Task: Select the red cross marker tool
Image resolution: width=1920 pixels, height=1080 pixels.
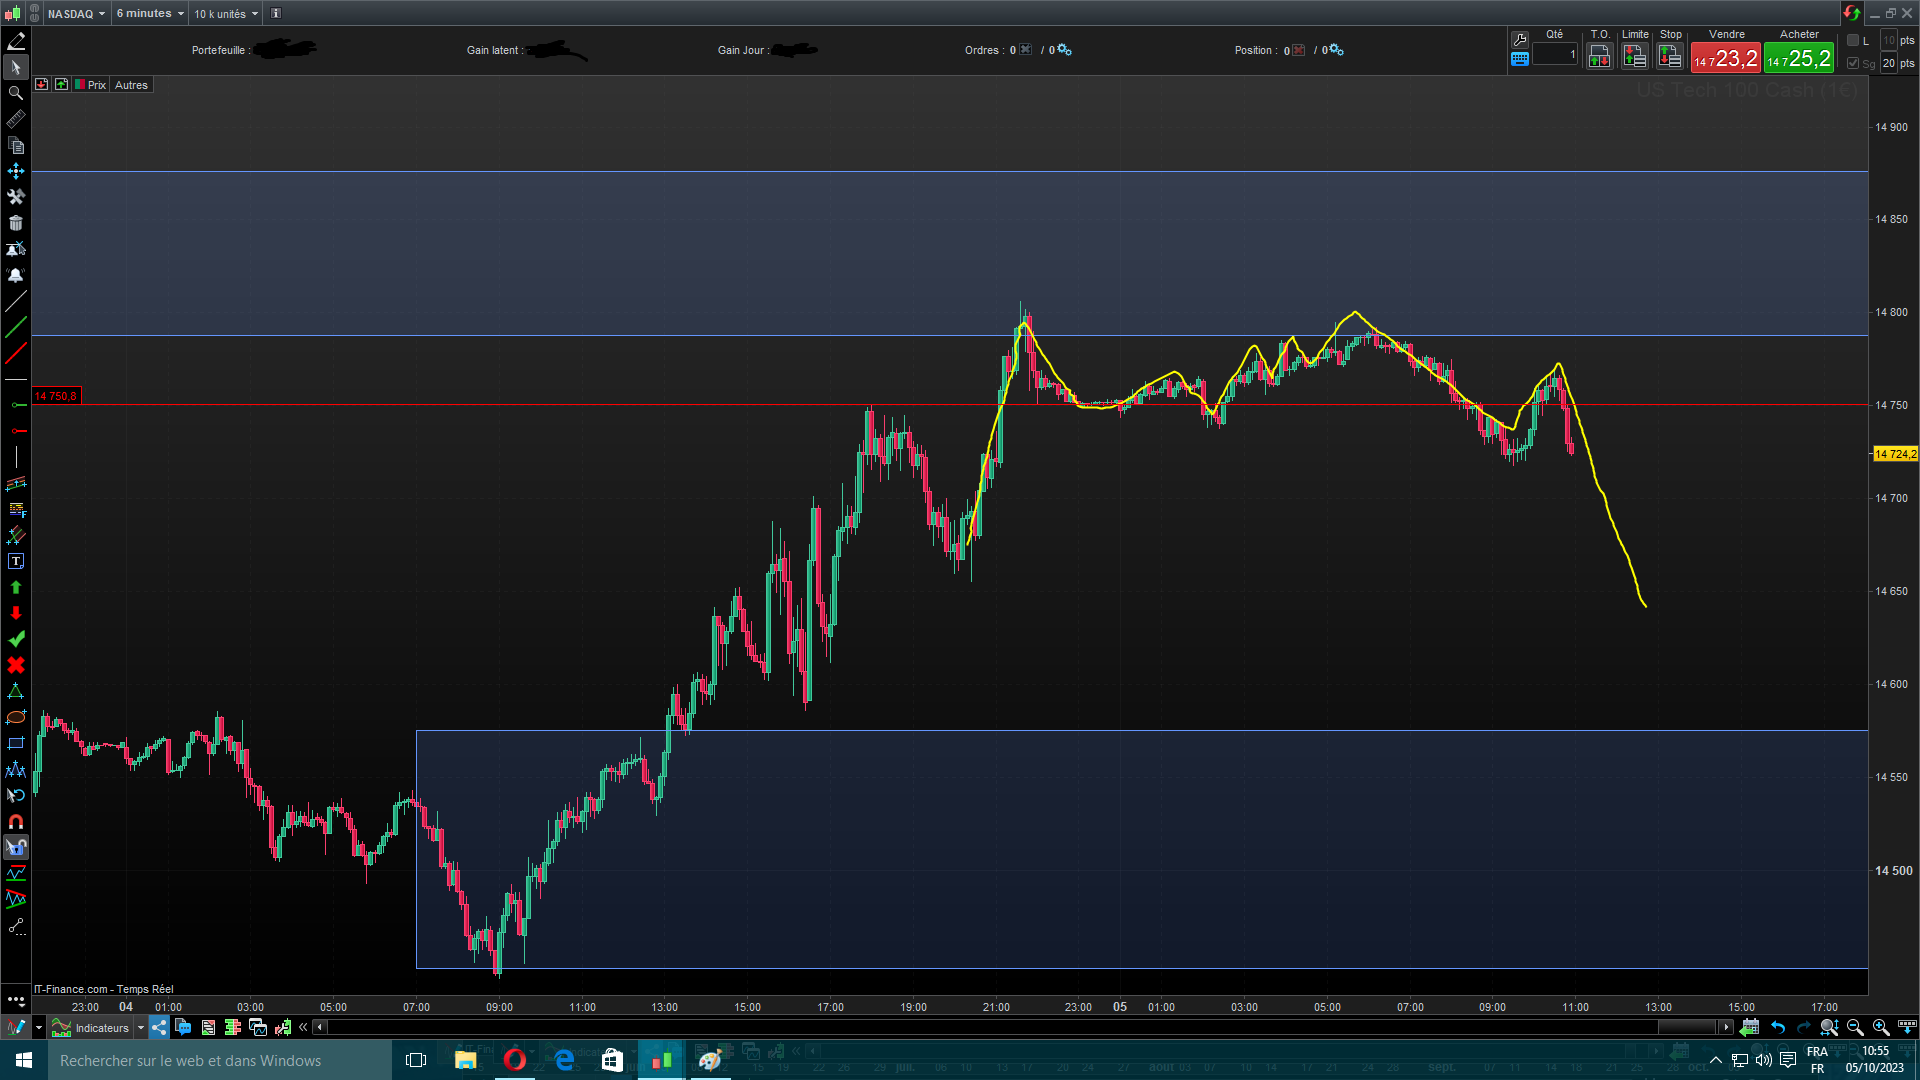Action: 16,665
